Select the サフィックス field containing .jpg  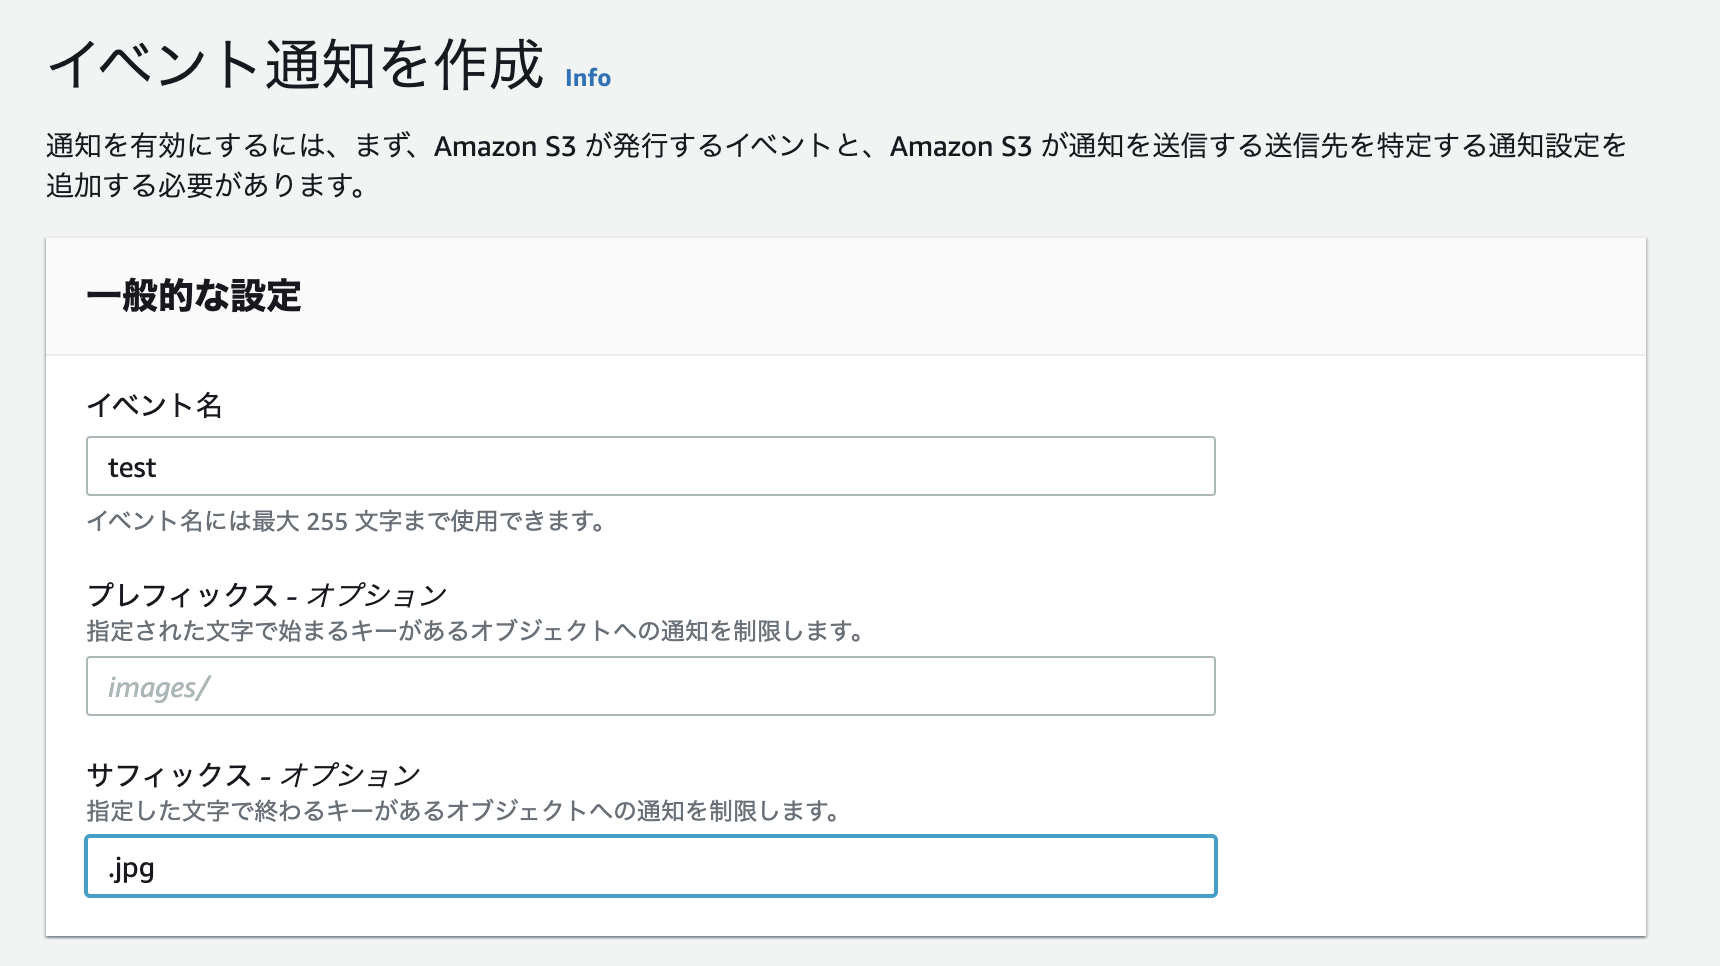[650, 867]
